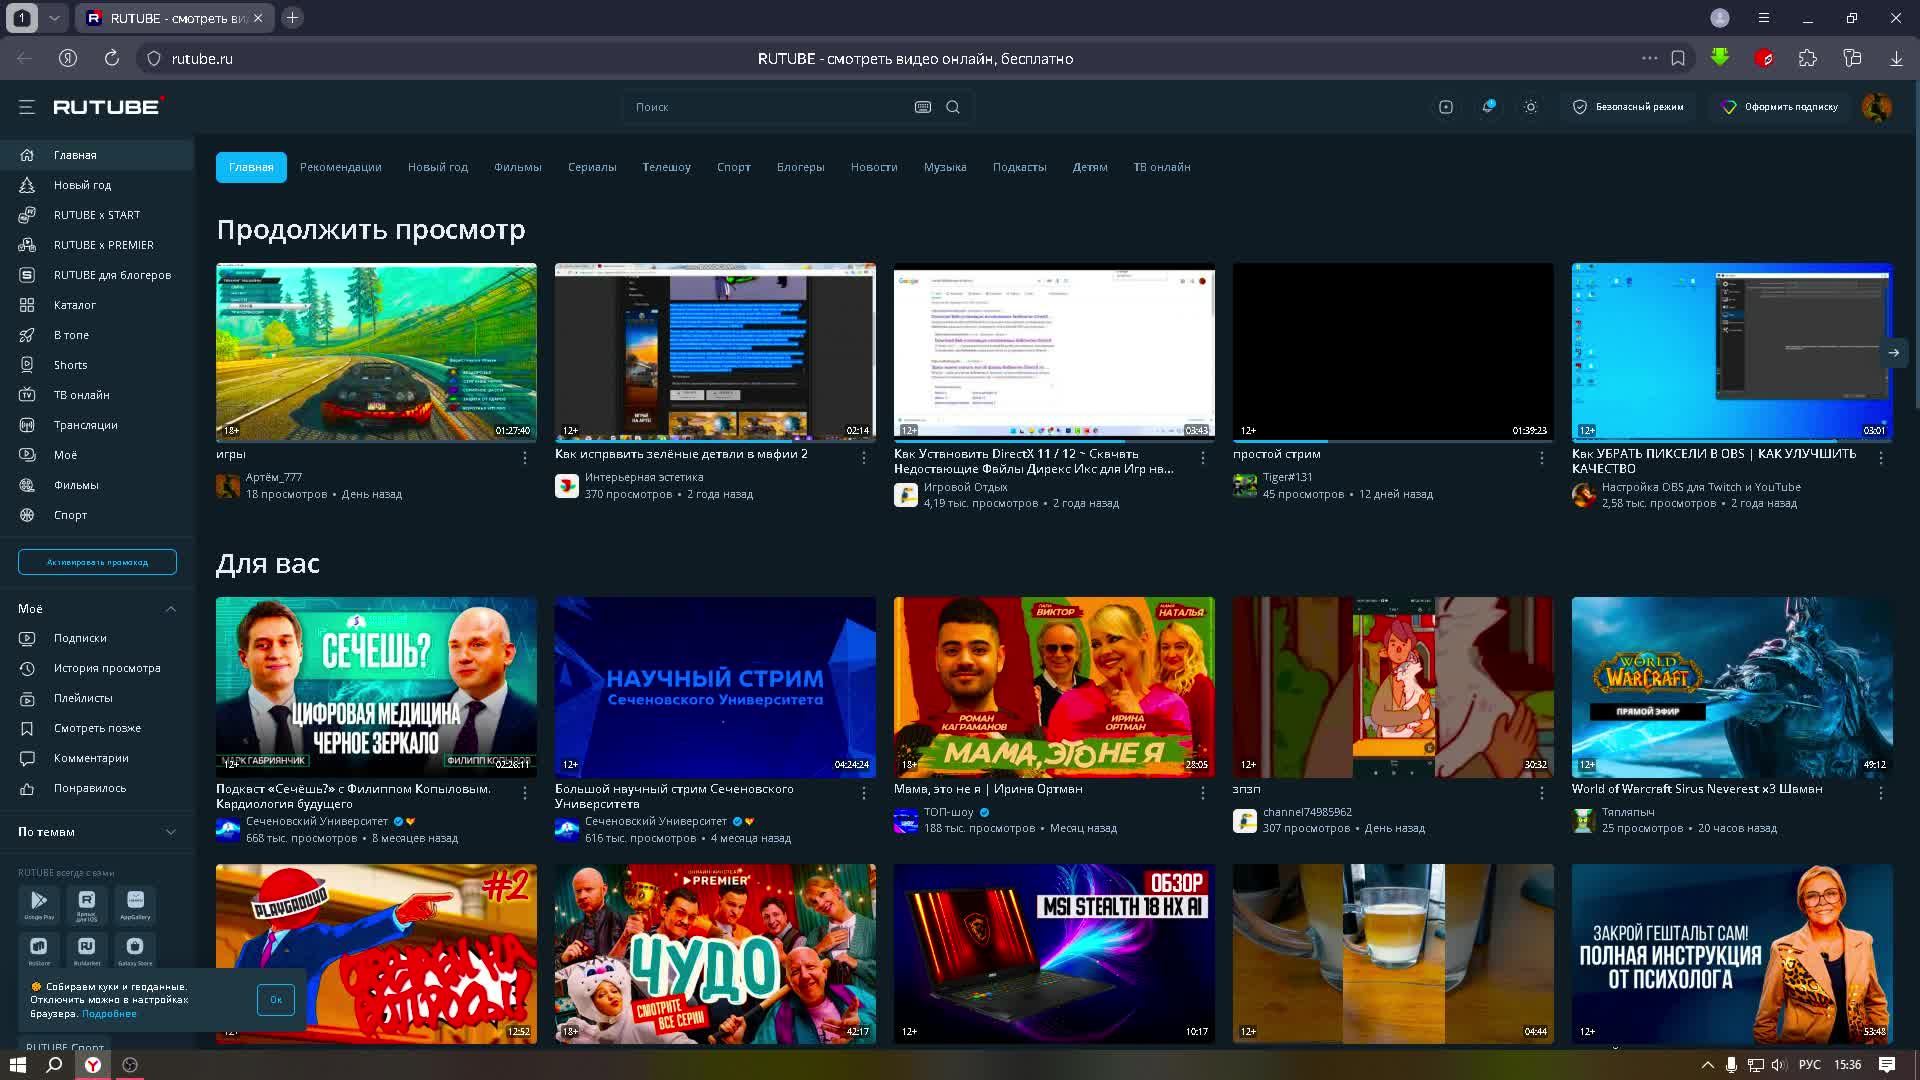Click Yandex browser bookmark icon in address bar
The image size is (1920, 1080).
pos(1678,59)
